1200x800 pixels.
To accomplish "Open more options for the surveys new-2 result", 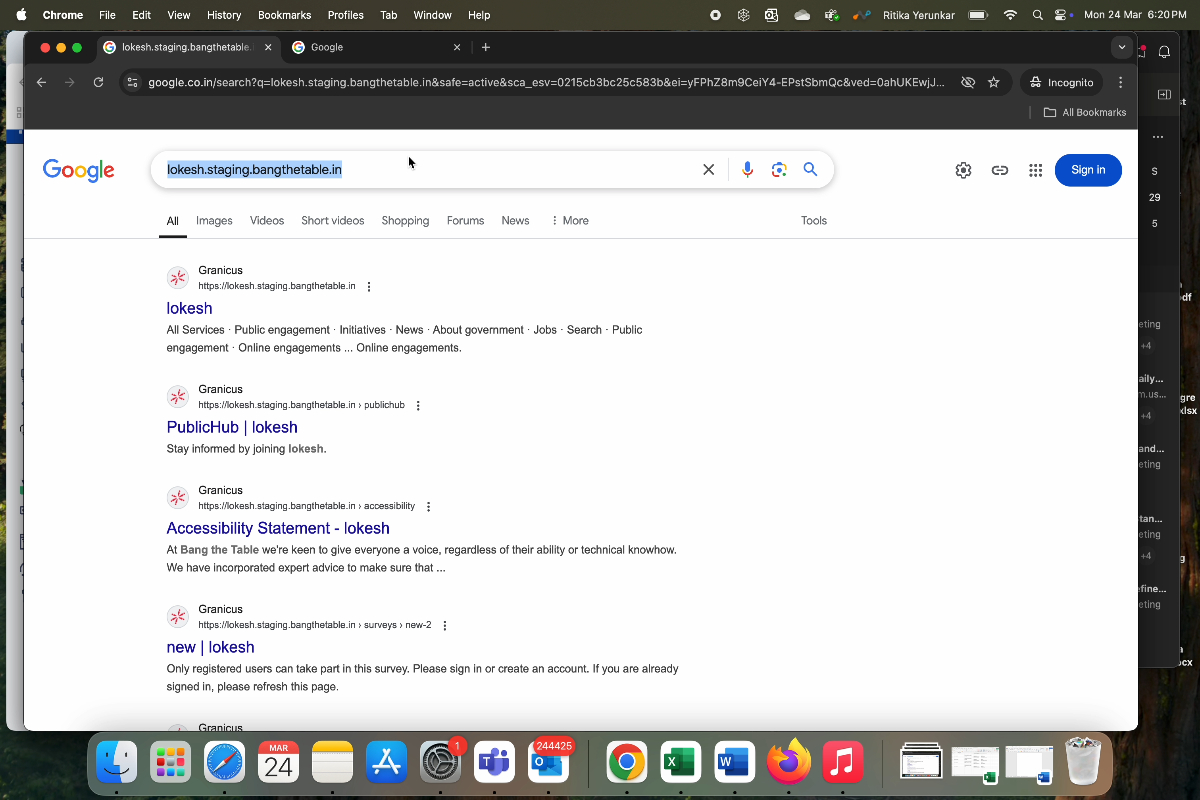I will [x=445, y=626].
